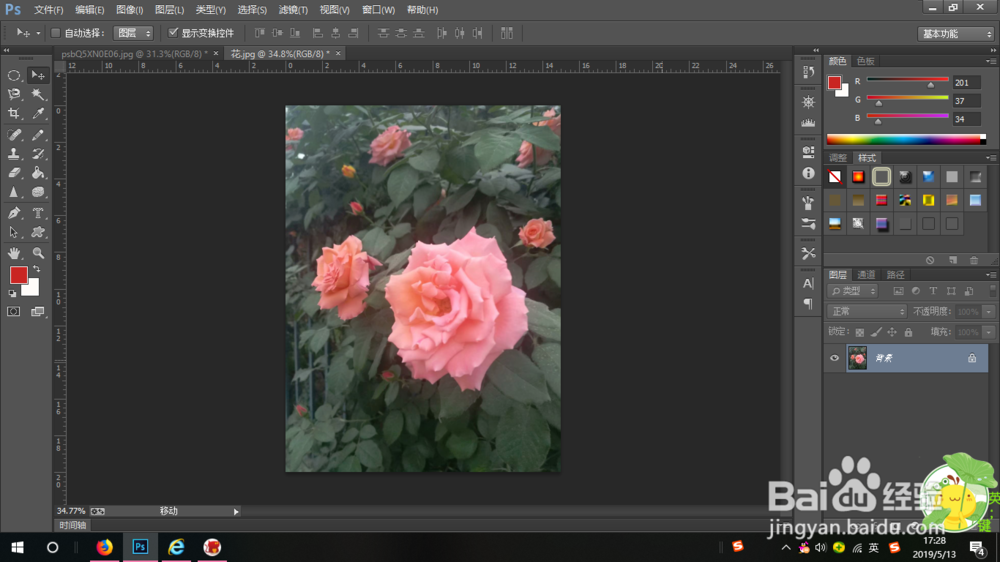Open the Essentials workspace dropdown

click(x=955, y=34)
